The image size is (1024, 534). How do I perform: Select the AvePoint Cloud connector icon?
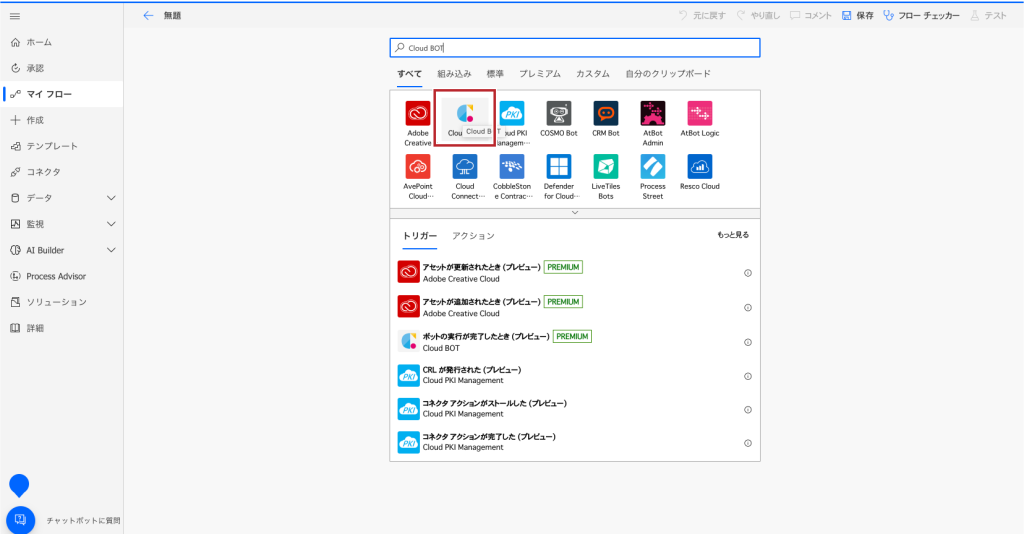coord(418,167)
